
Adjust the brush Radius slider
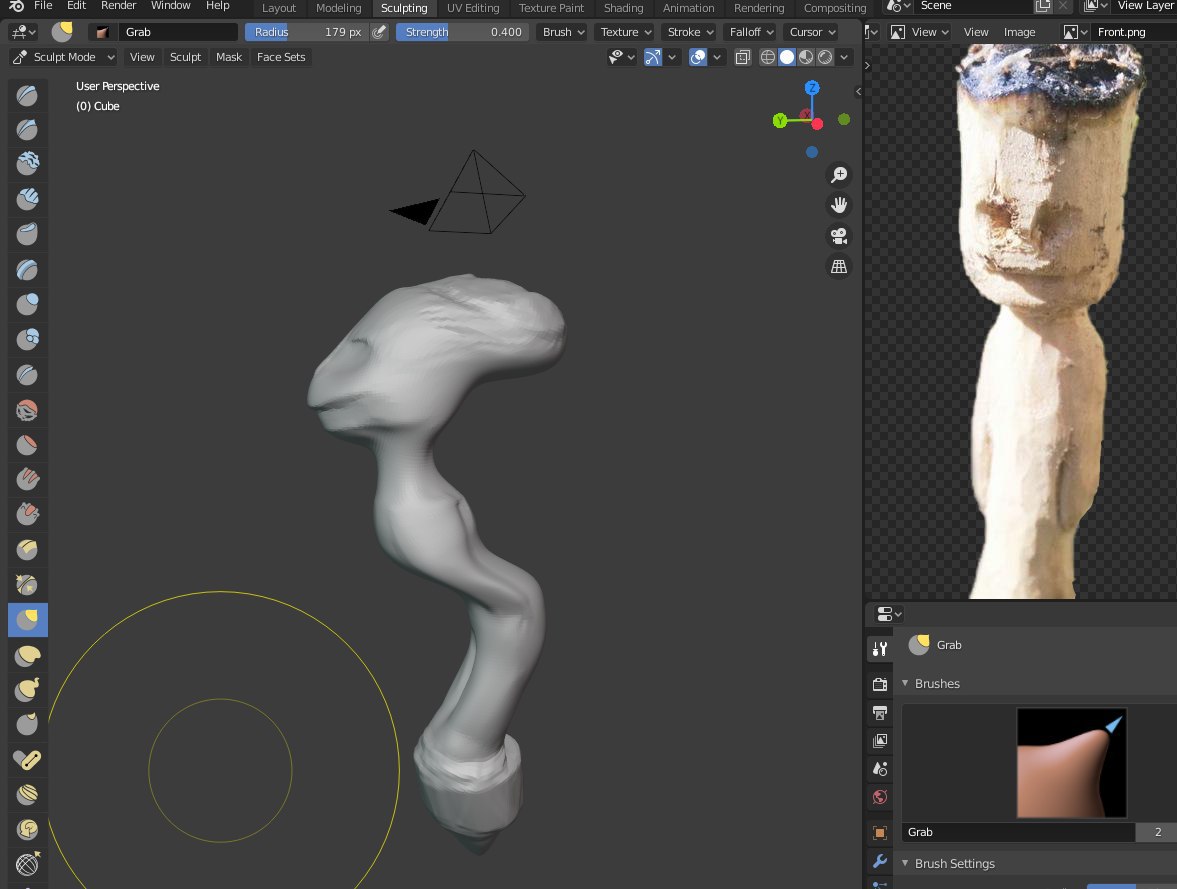coord(306,32)
